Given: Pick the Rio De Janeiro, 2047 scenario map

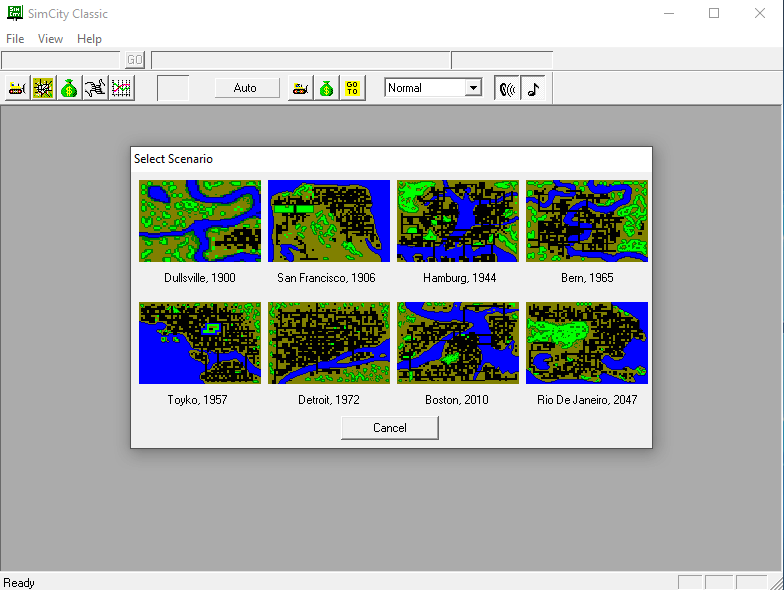Looking at the screenshot, I should [586, 343].
